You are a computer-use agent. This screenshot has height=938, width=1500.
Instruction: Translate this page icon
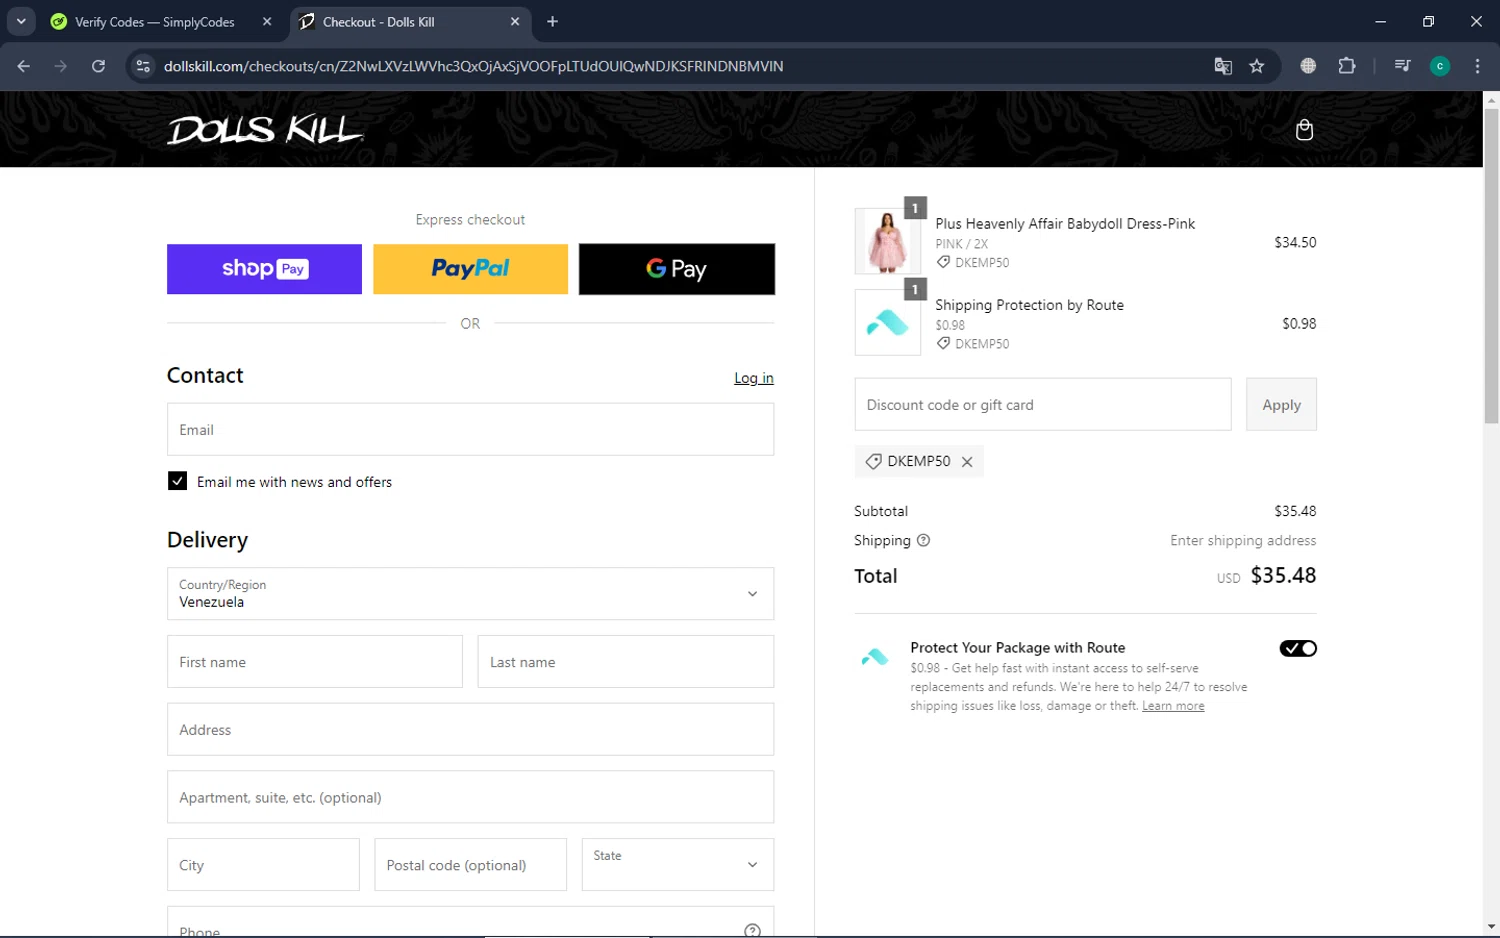pyautogui.click(x=1222, y=66)
